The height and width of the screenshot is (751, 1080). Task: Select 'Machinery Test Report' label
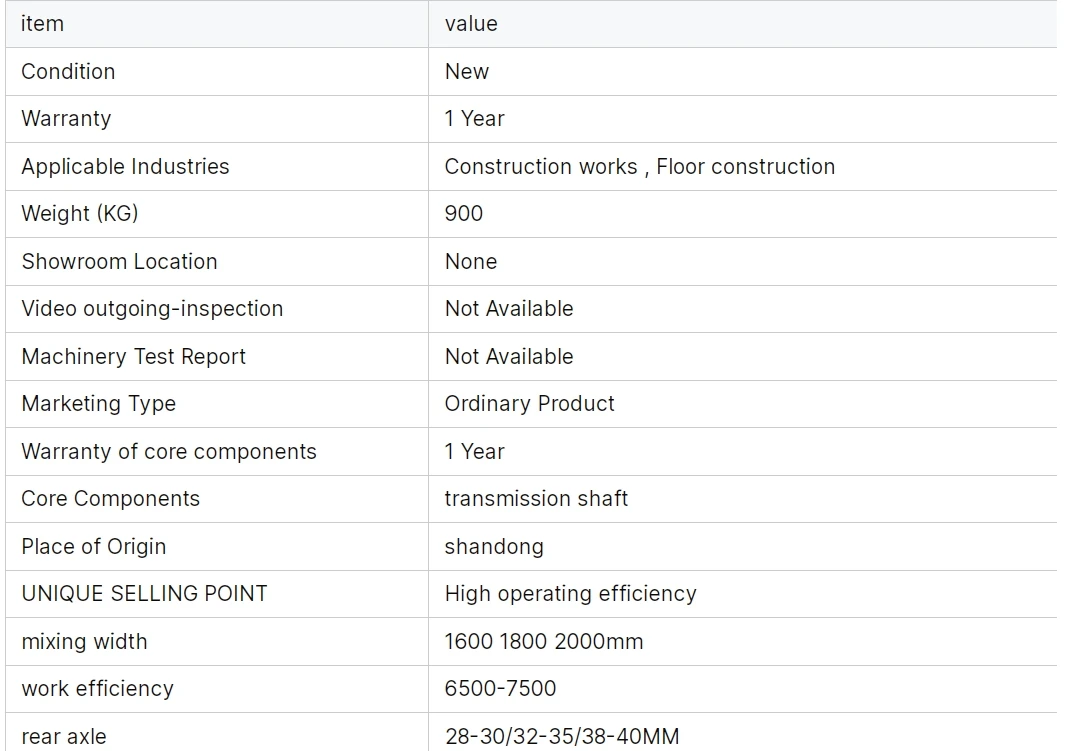click(x=133, y=357)
